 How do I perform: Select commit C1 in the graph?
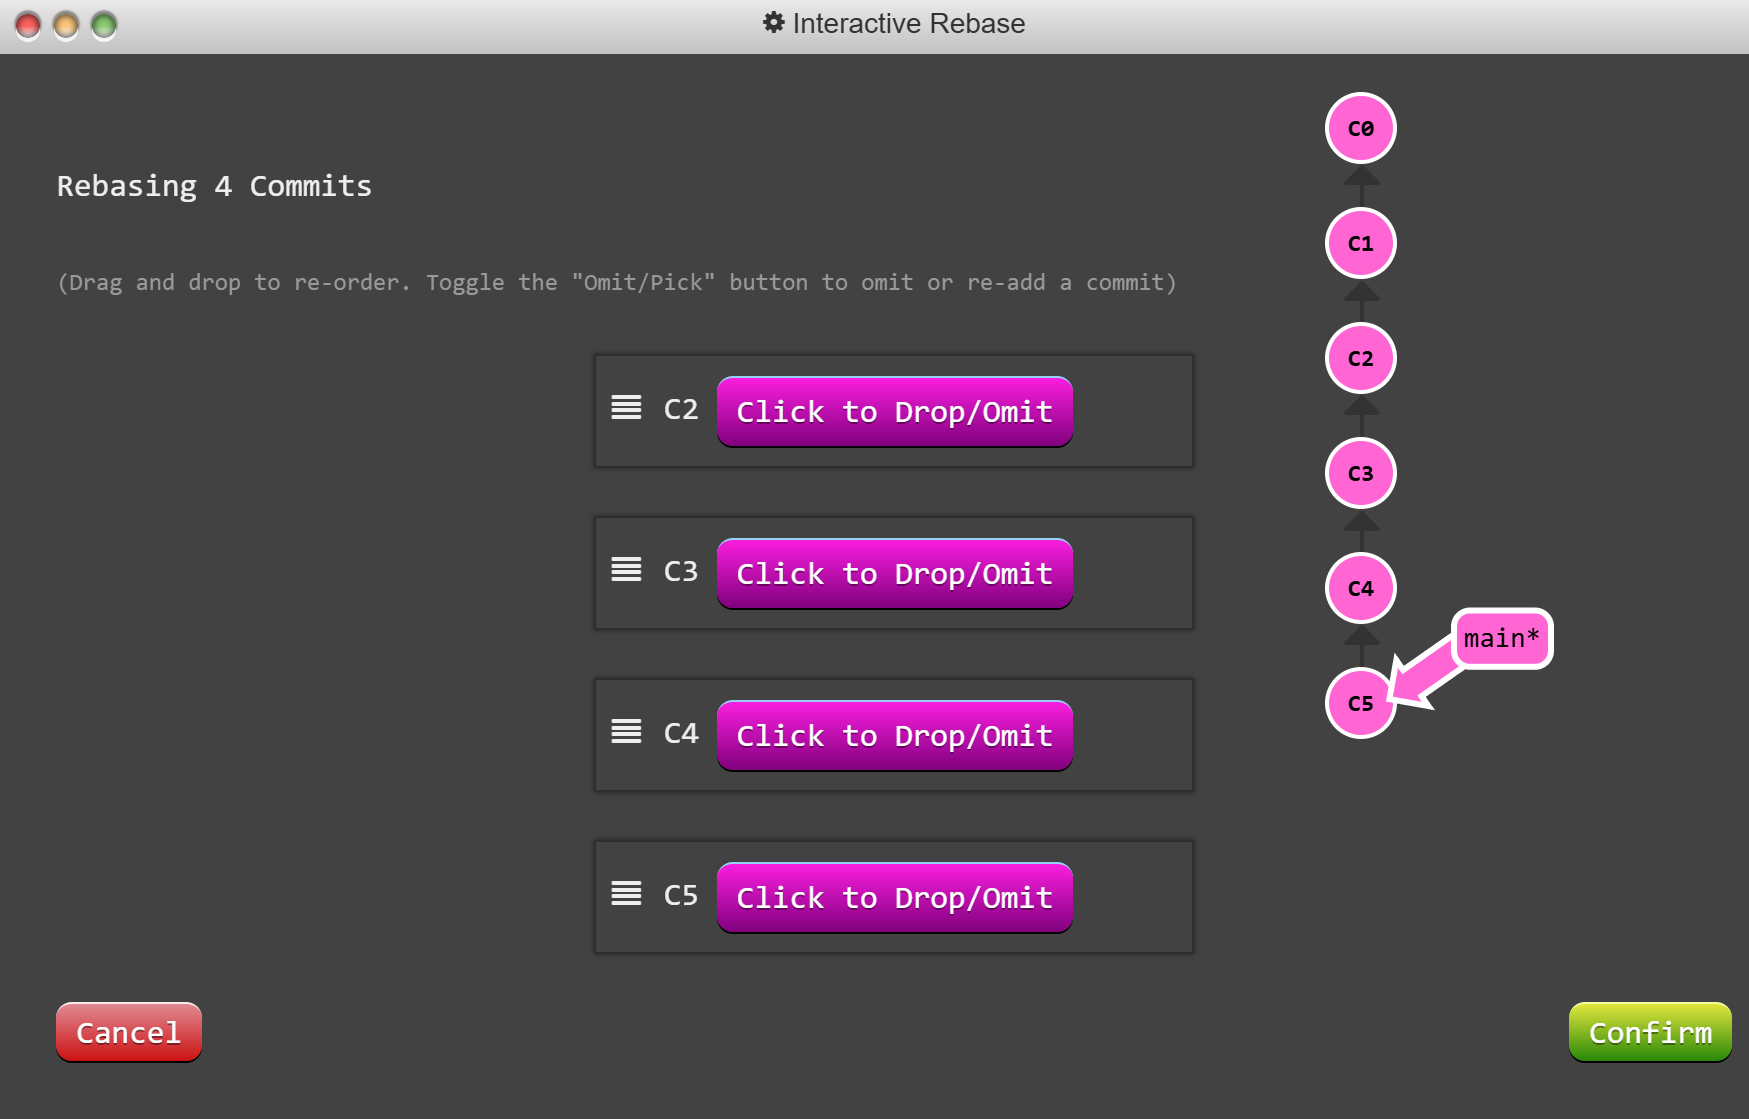tap(1360, 243)
